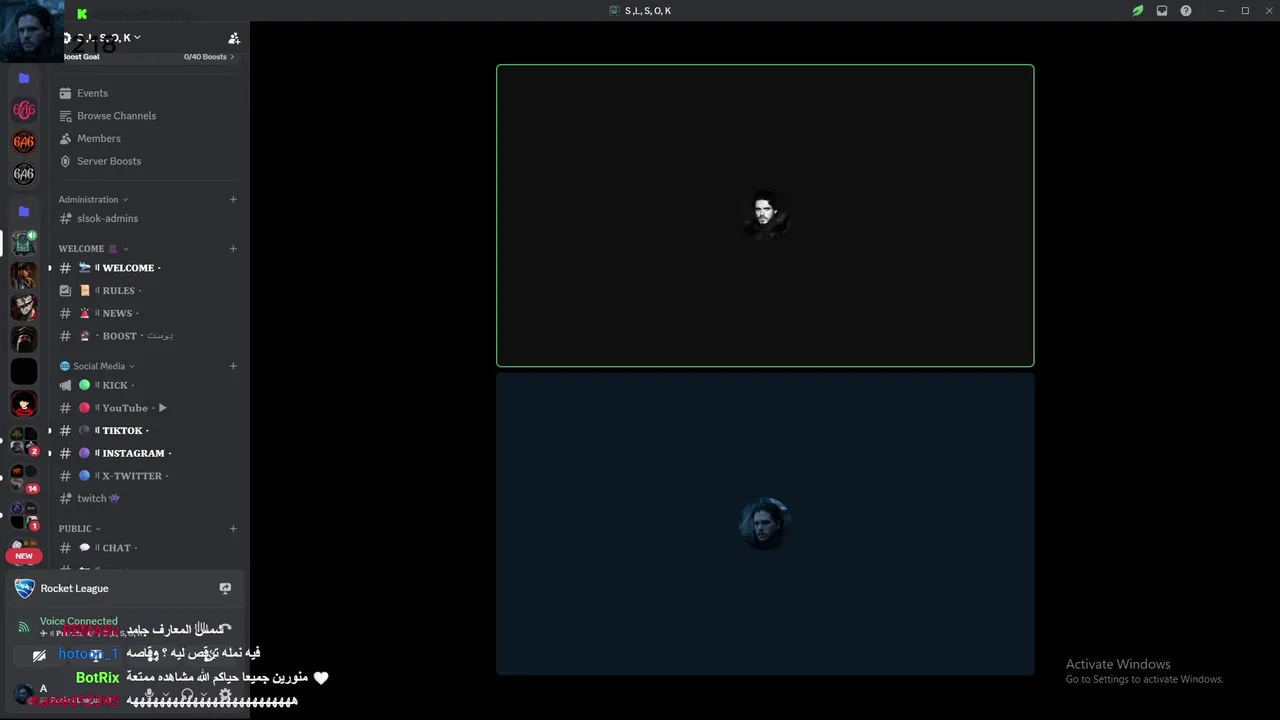
Task: Click the Rocket League game icon
Action: (x=24, y=588)
